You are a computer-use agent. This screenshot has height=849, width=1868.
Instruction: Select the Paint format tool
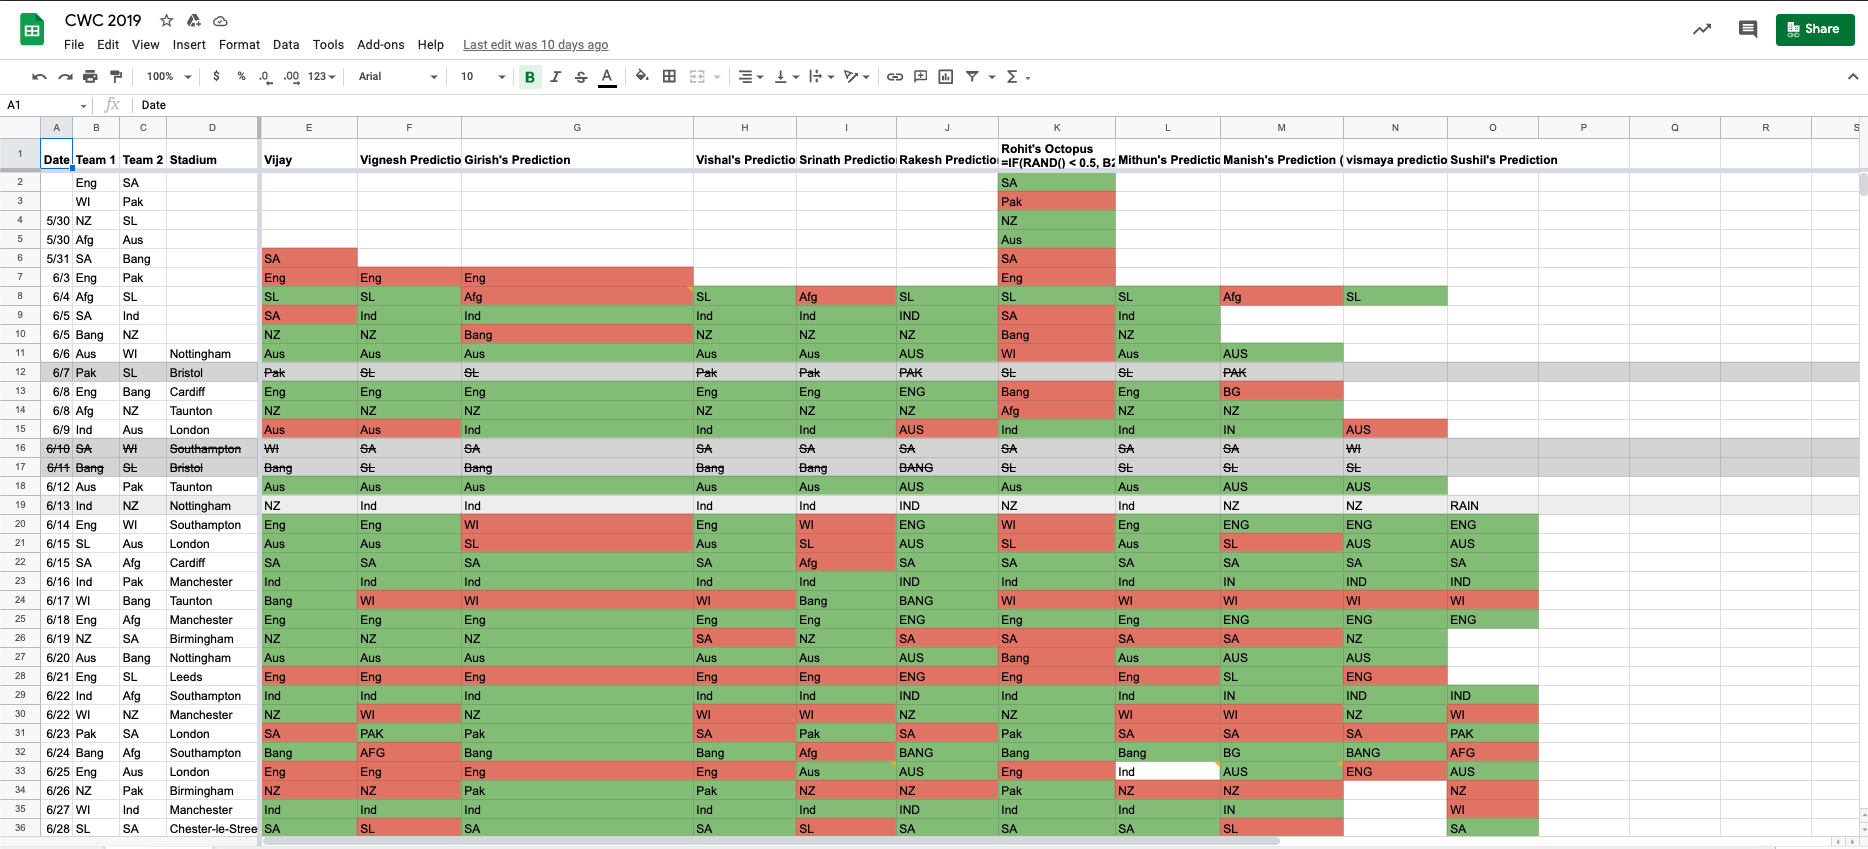click(x=116, y=77)
